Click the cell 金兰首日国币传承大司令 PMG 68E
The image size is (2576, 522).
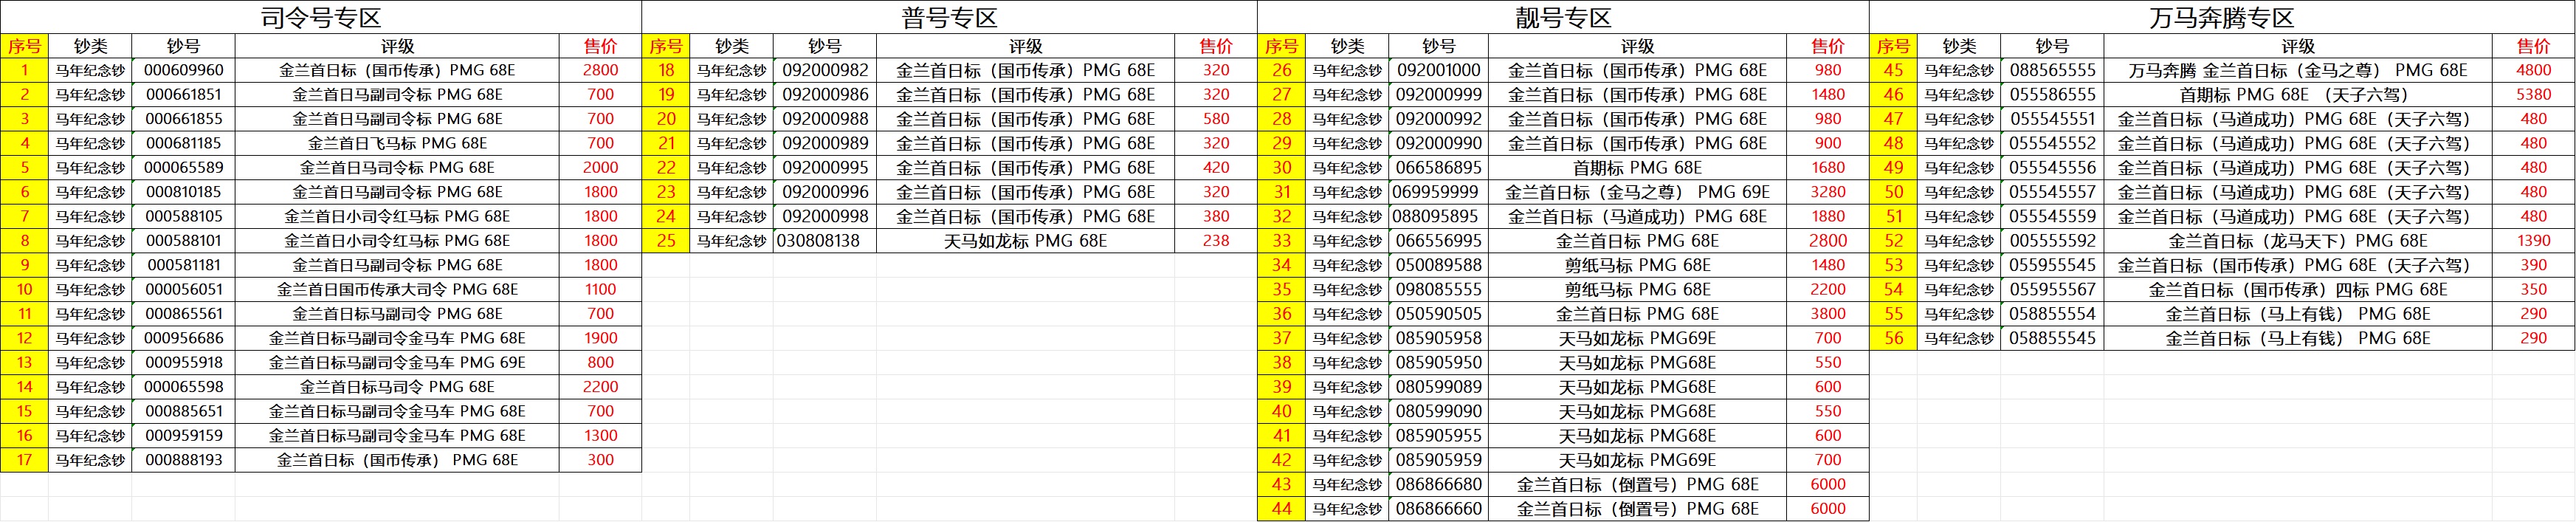pos(397,290)
